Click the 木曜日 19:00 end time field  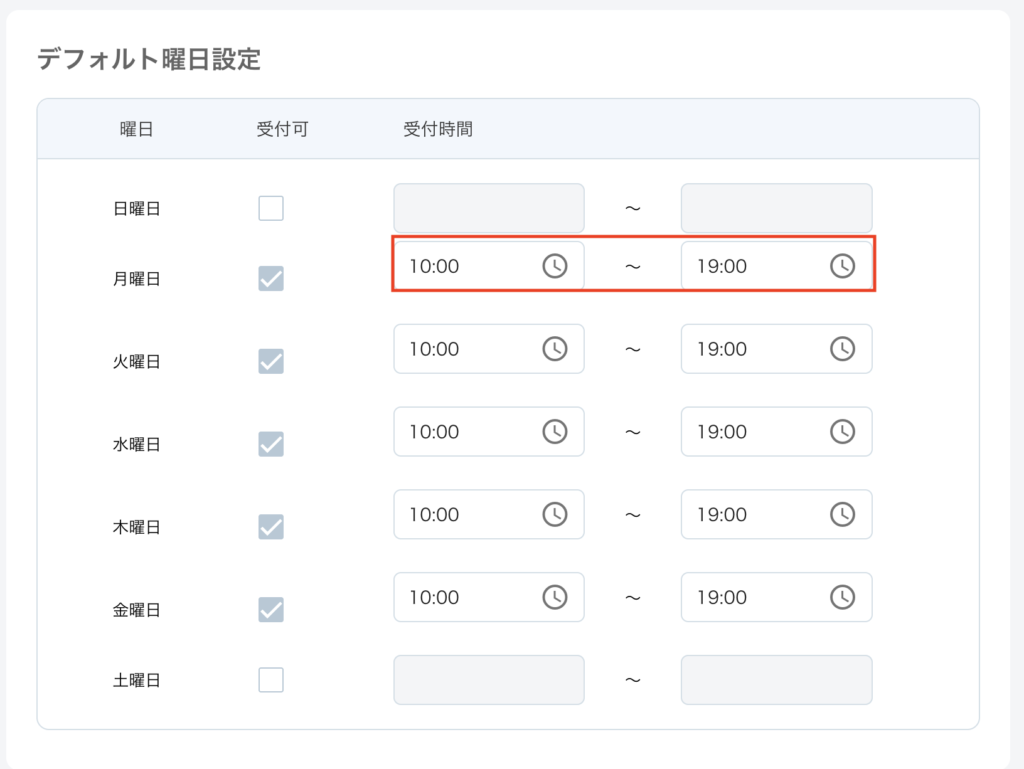click(x=750, y=515)
